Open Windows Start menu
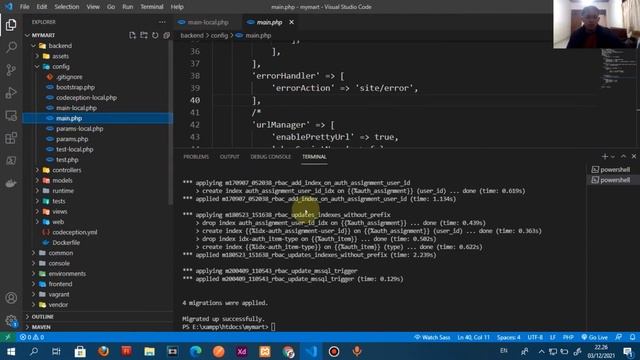Viewport: 640px width, 360px height. pyautogui.click(x=11, y=351)
